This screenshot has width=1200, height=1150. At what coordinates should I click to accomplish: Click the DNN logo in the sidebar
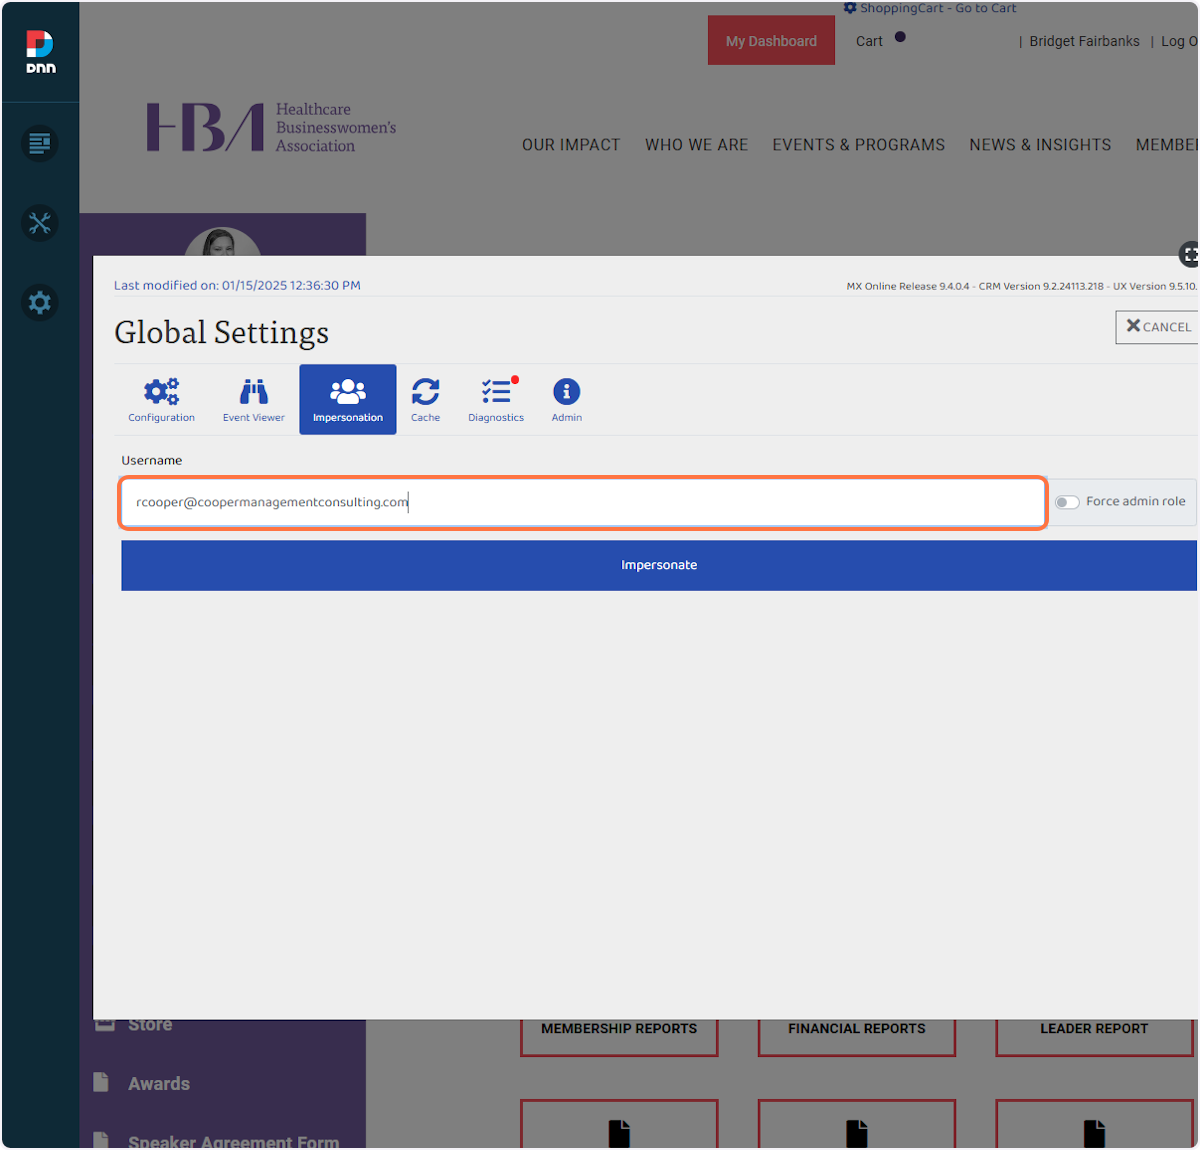click(x=40, y=52)
